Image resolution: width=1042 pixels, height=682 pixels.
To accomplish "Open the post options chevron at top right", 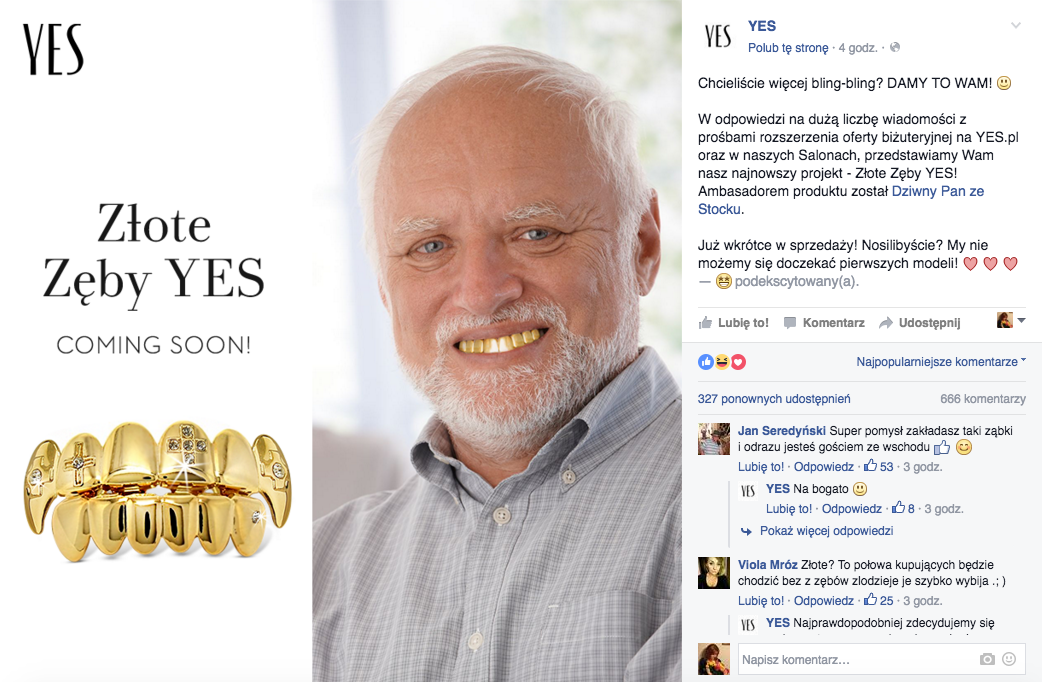I will click(x=1015, y=25).
